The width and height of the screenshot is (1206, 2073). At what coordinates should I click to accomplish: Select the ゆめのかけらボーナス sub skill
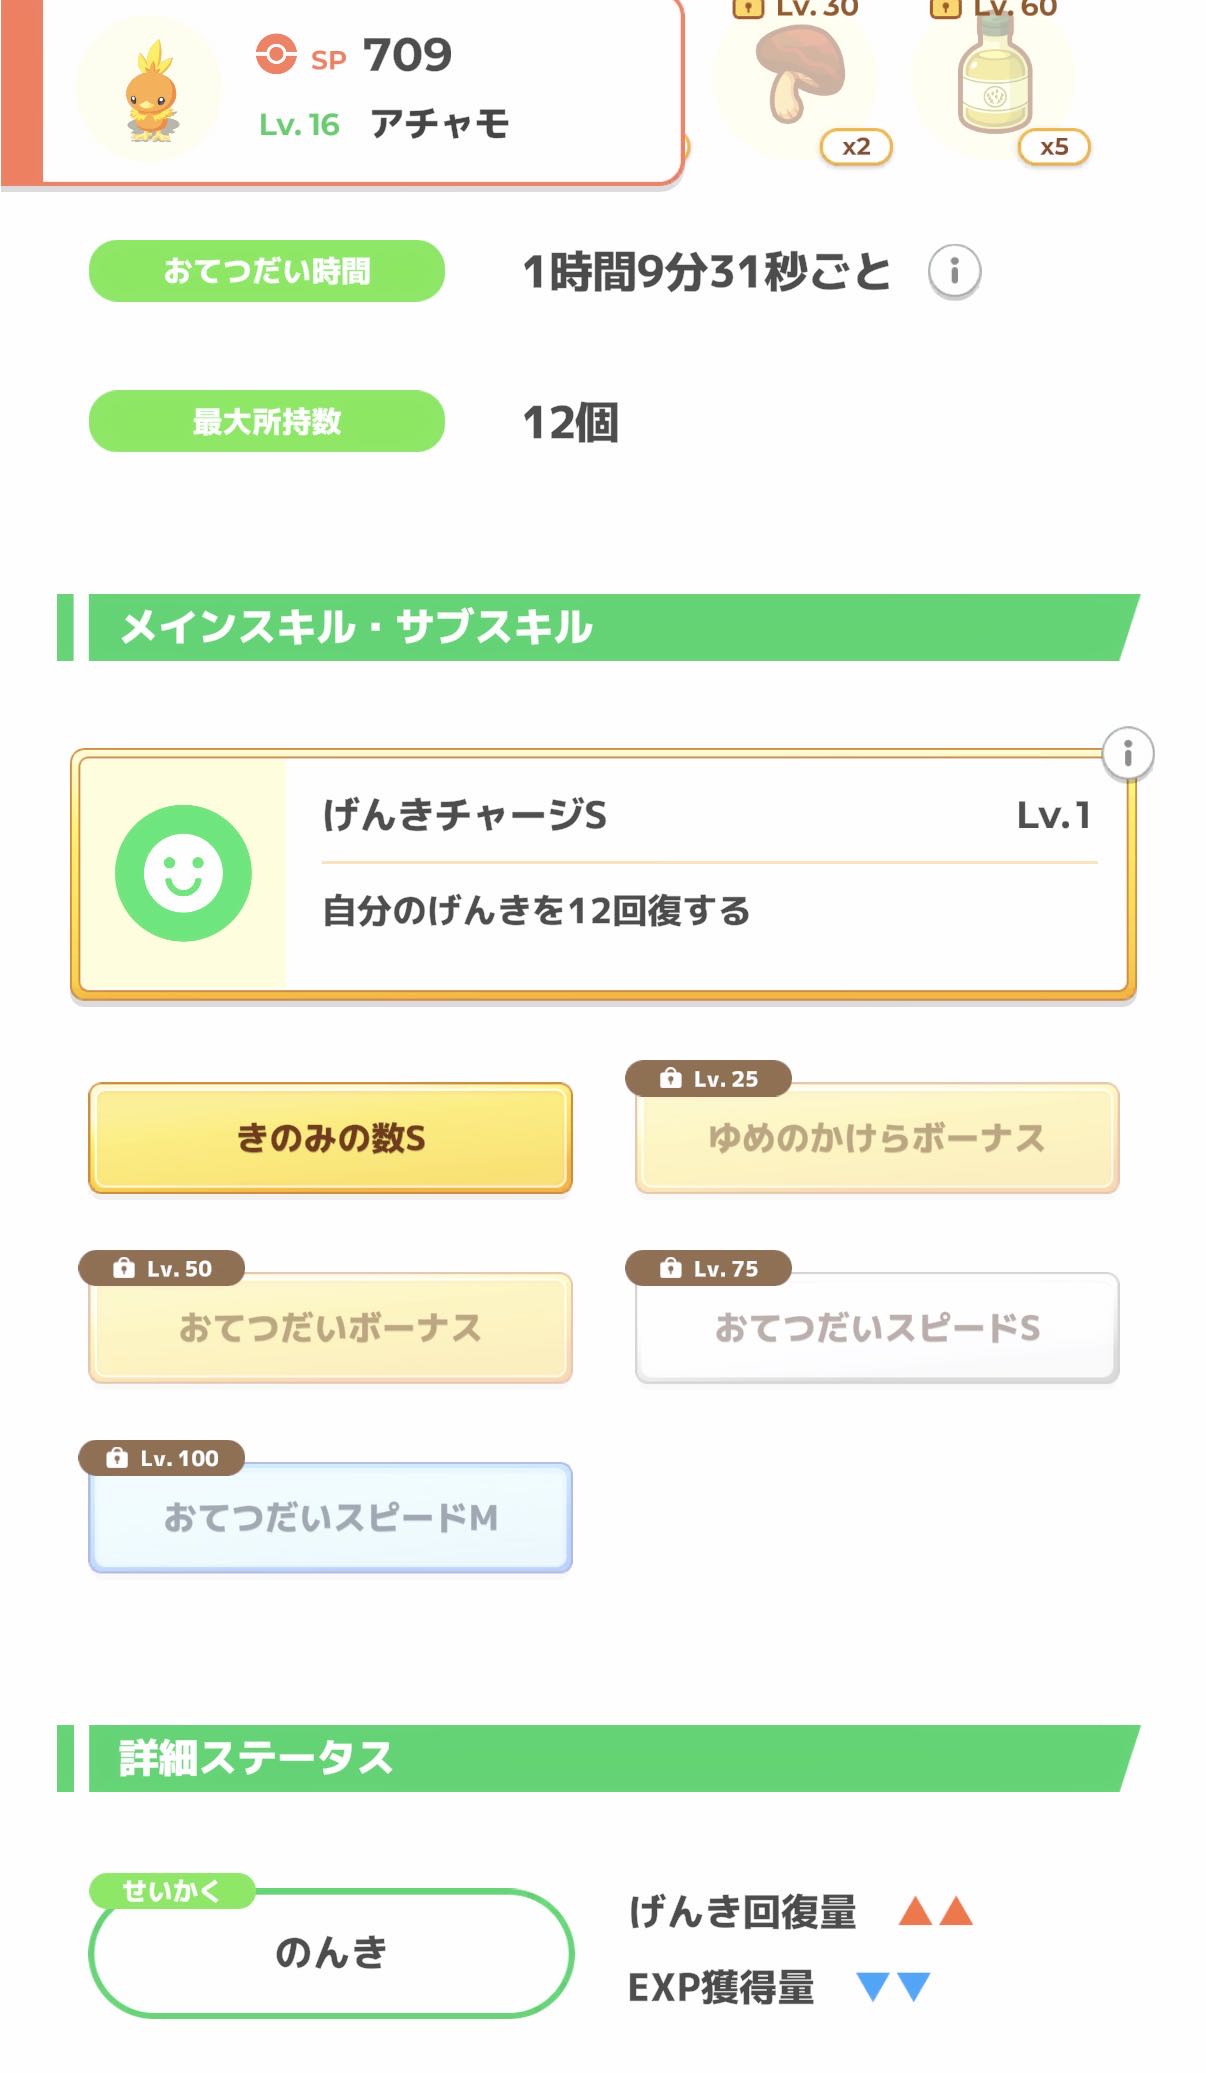coord(876,1139)
